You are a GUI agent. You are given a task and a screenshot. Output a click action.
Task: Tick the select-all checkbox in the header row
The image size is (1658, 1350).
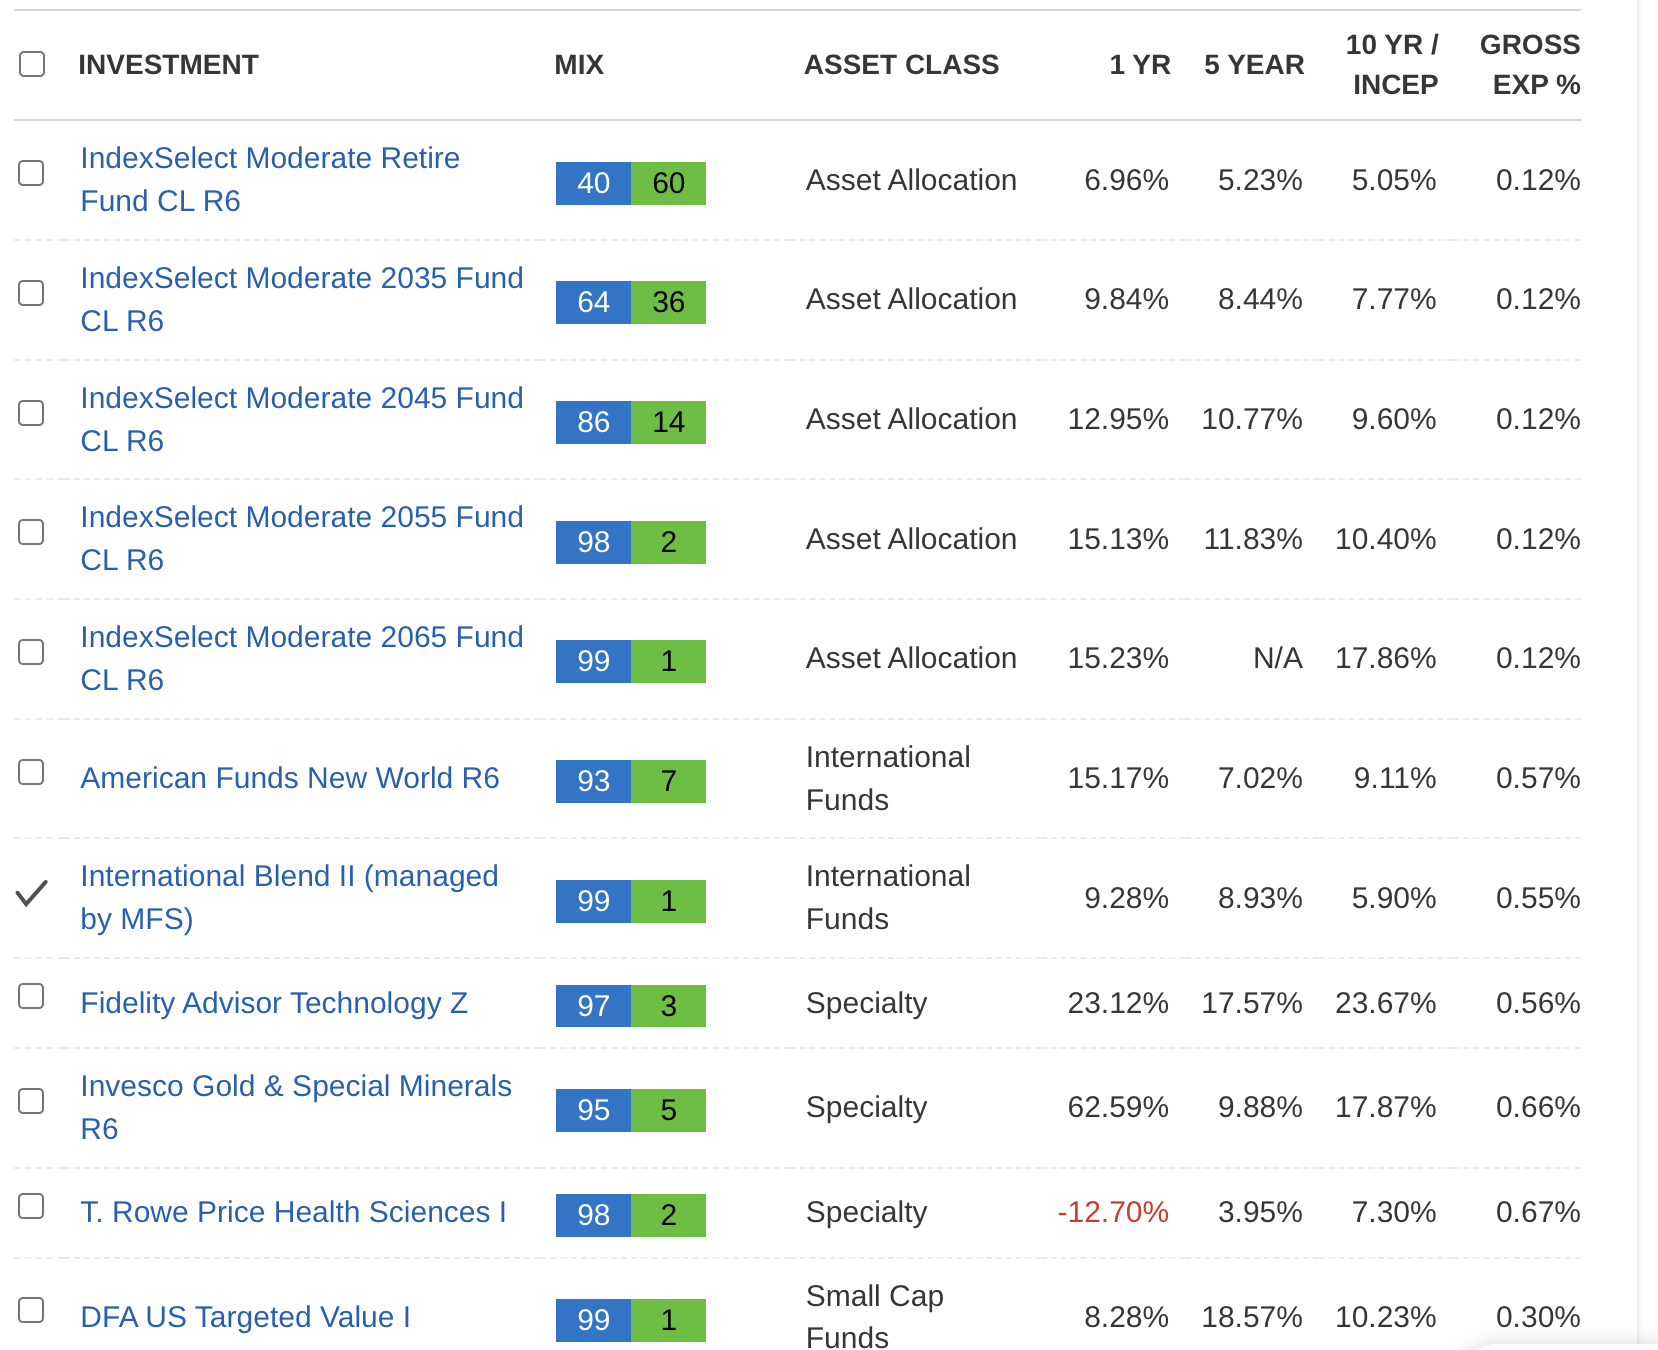[x=32, y=64]
